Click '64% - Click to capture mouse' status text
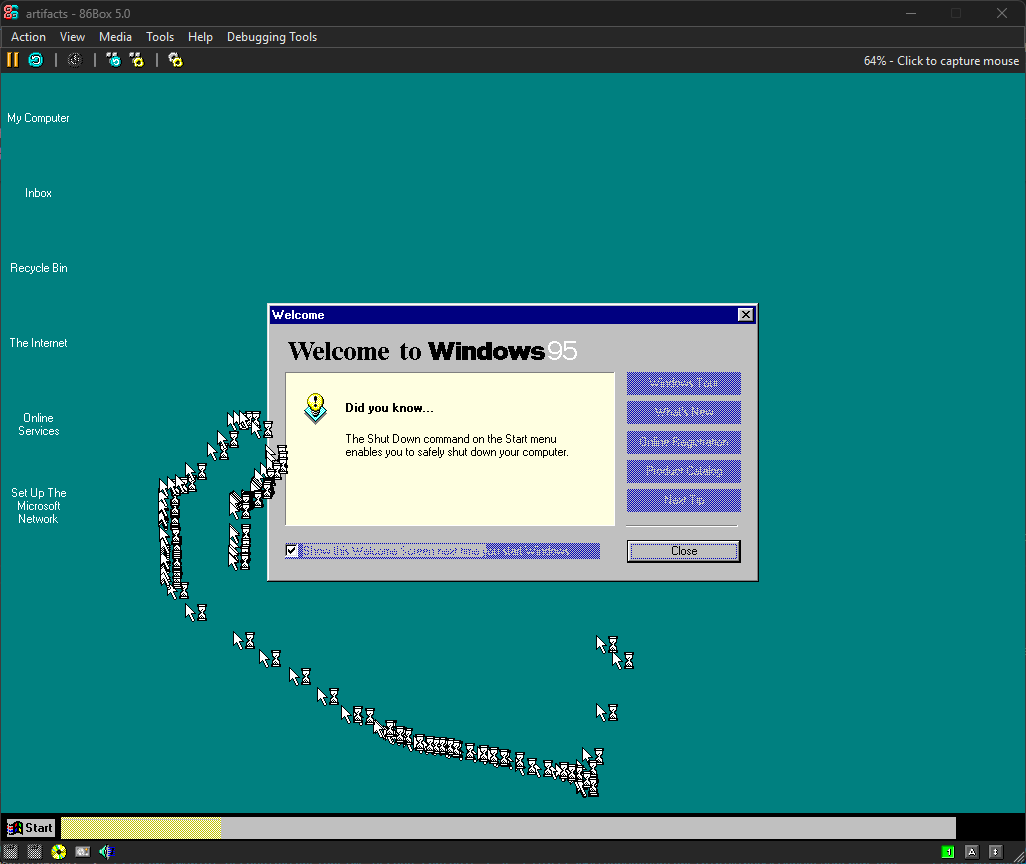Image resolution: width=1026 pixels, height=864 pixels. click(x=941, y=61)
